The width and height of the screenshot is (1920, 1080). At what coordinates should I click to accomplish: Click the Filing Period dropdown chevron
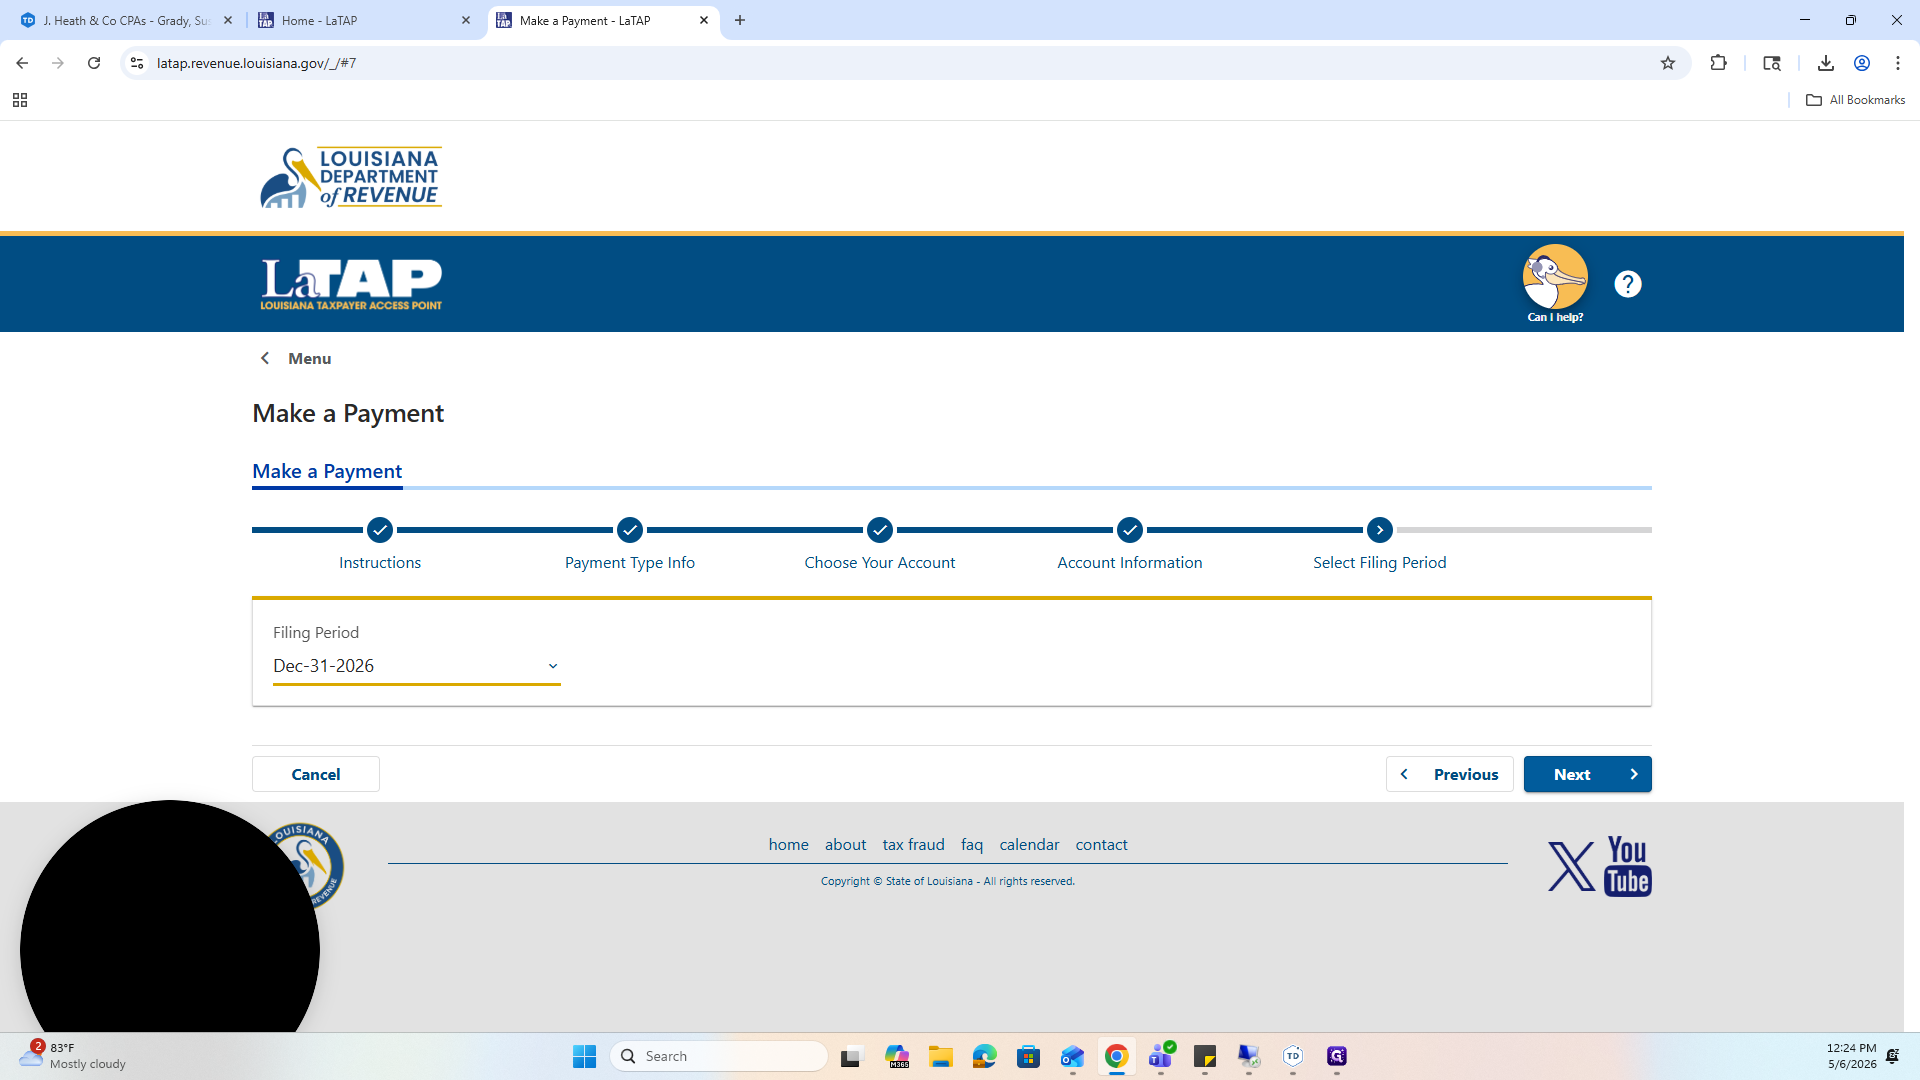(552, 666)
